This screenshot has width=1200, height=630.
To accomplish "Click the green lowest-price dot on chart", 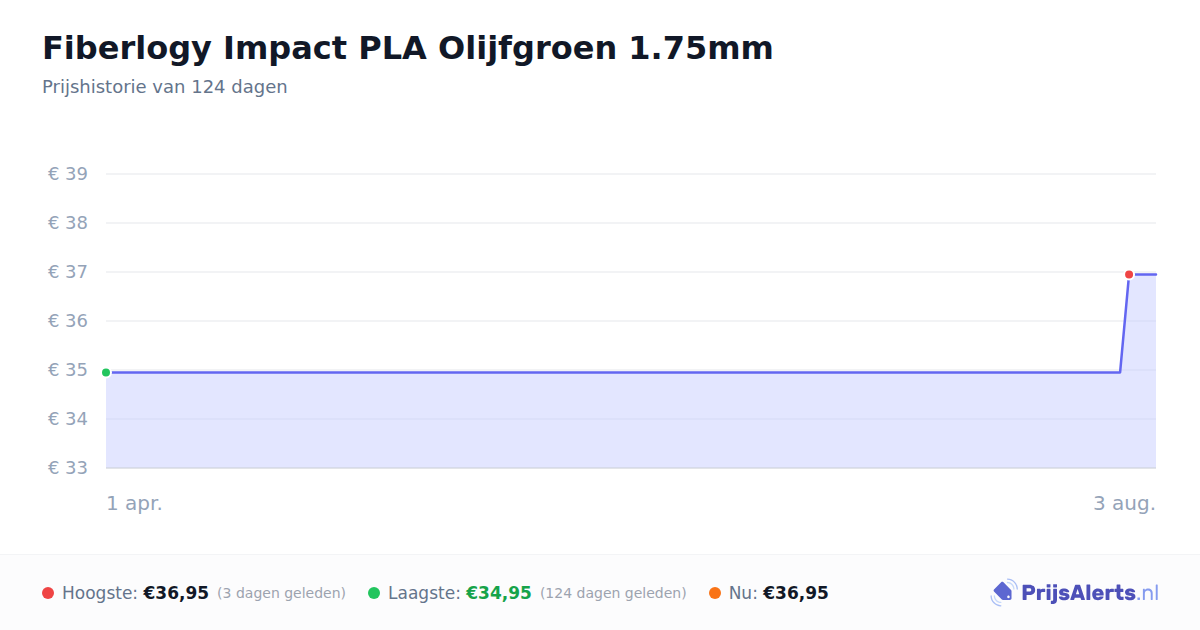I will pyautogui.click(x=106, y=372).
